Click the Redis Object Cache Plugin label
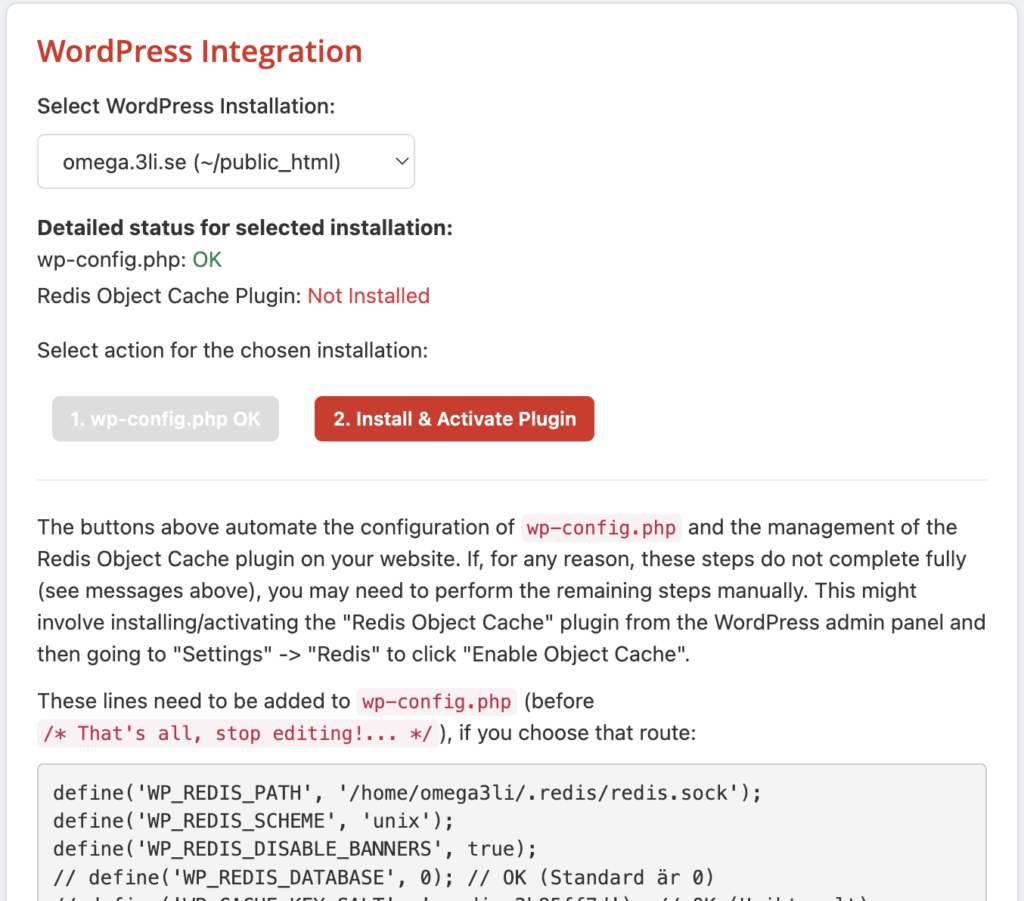This screenshot has height=901, width=1024. coord(168,296)
